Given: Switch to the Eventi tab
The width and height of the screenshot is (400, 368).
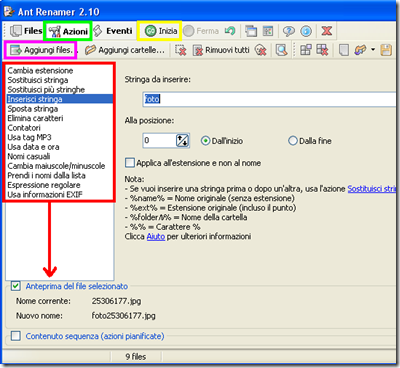Looking at the screenshot, I should click(x=113, y=31).
